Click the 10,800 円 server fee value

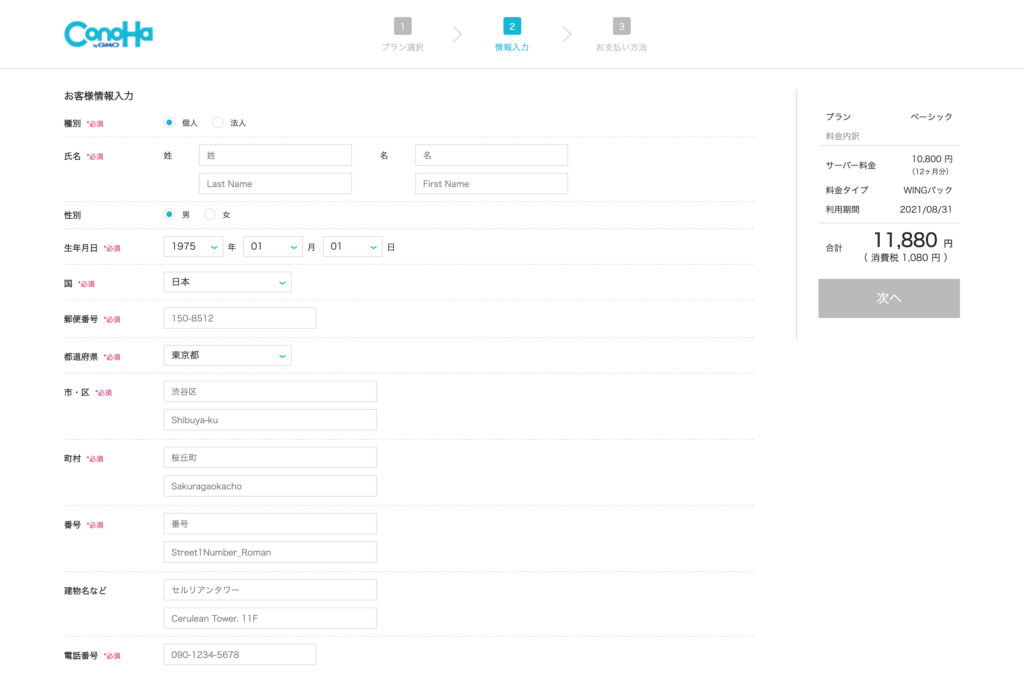pyautogui.click(x=932, y=159)
